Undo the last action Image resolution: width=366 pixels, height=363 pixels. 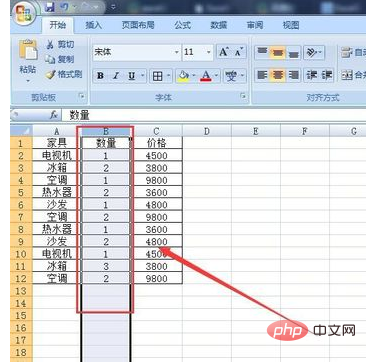64,7
